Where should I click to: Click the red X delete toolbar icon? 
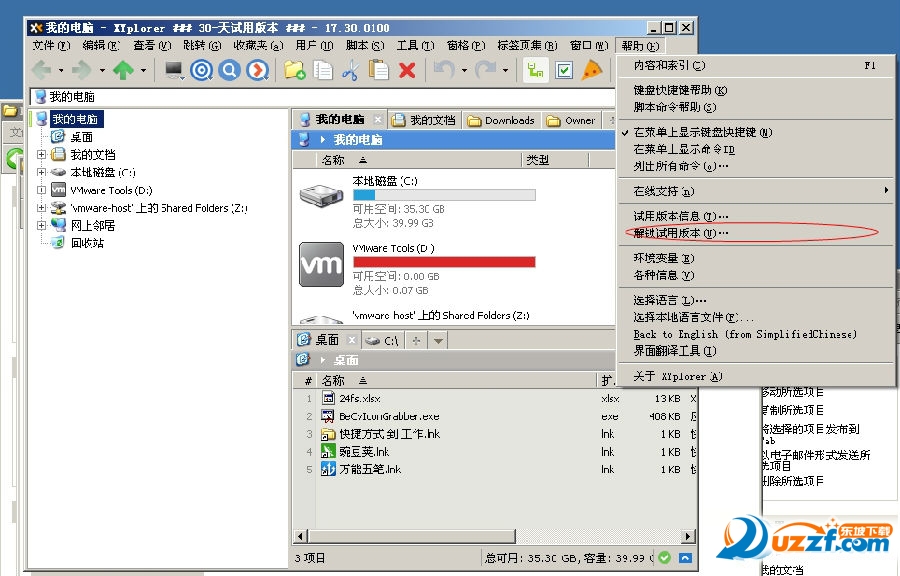coord(406,70)
